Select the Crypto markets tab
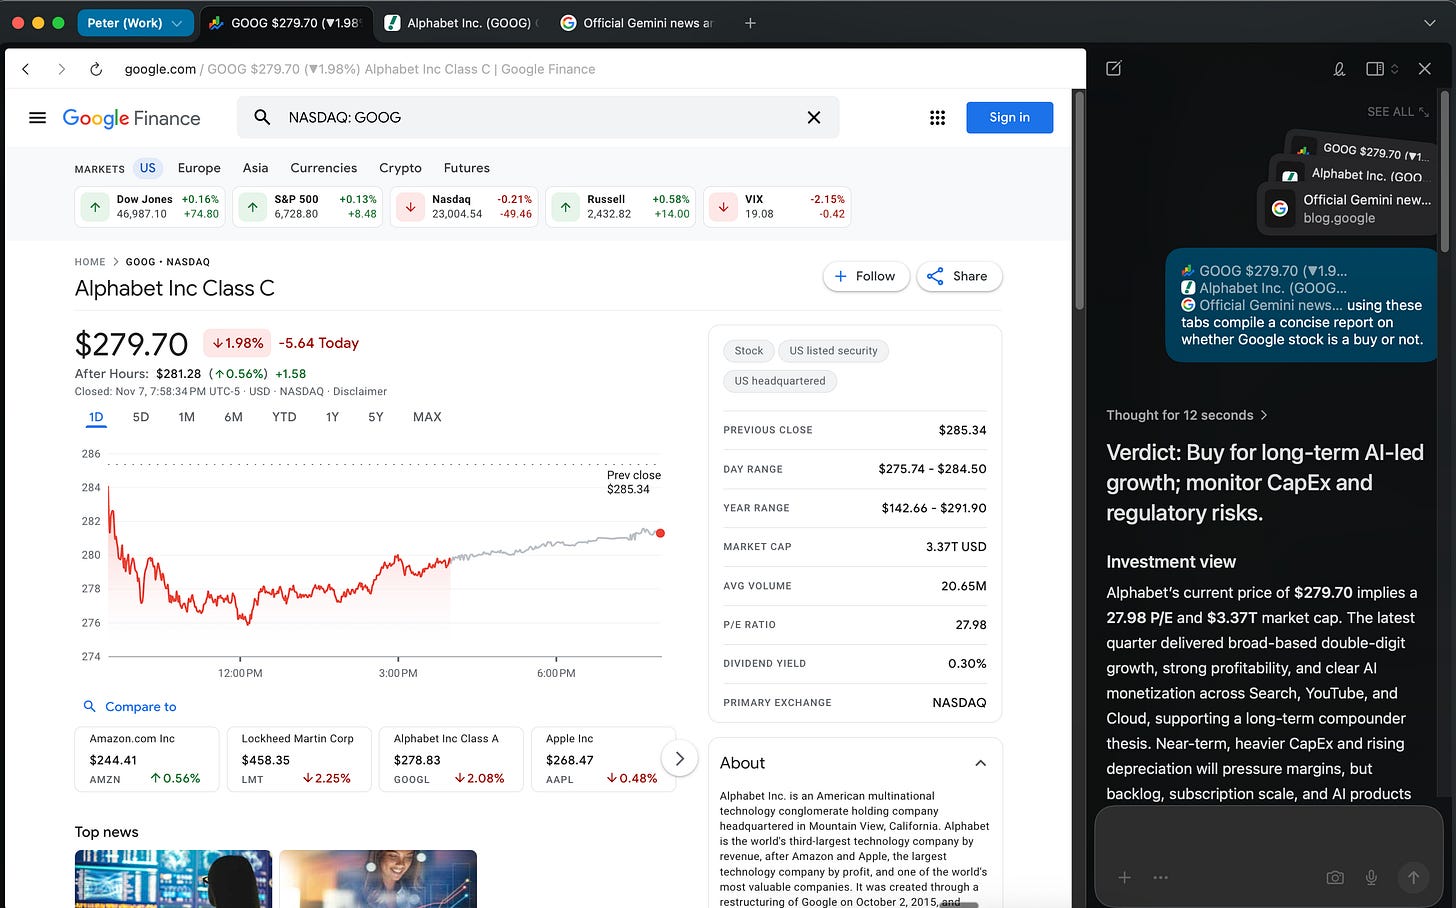Viewport: 1456px width, 908px height. 400,168
